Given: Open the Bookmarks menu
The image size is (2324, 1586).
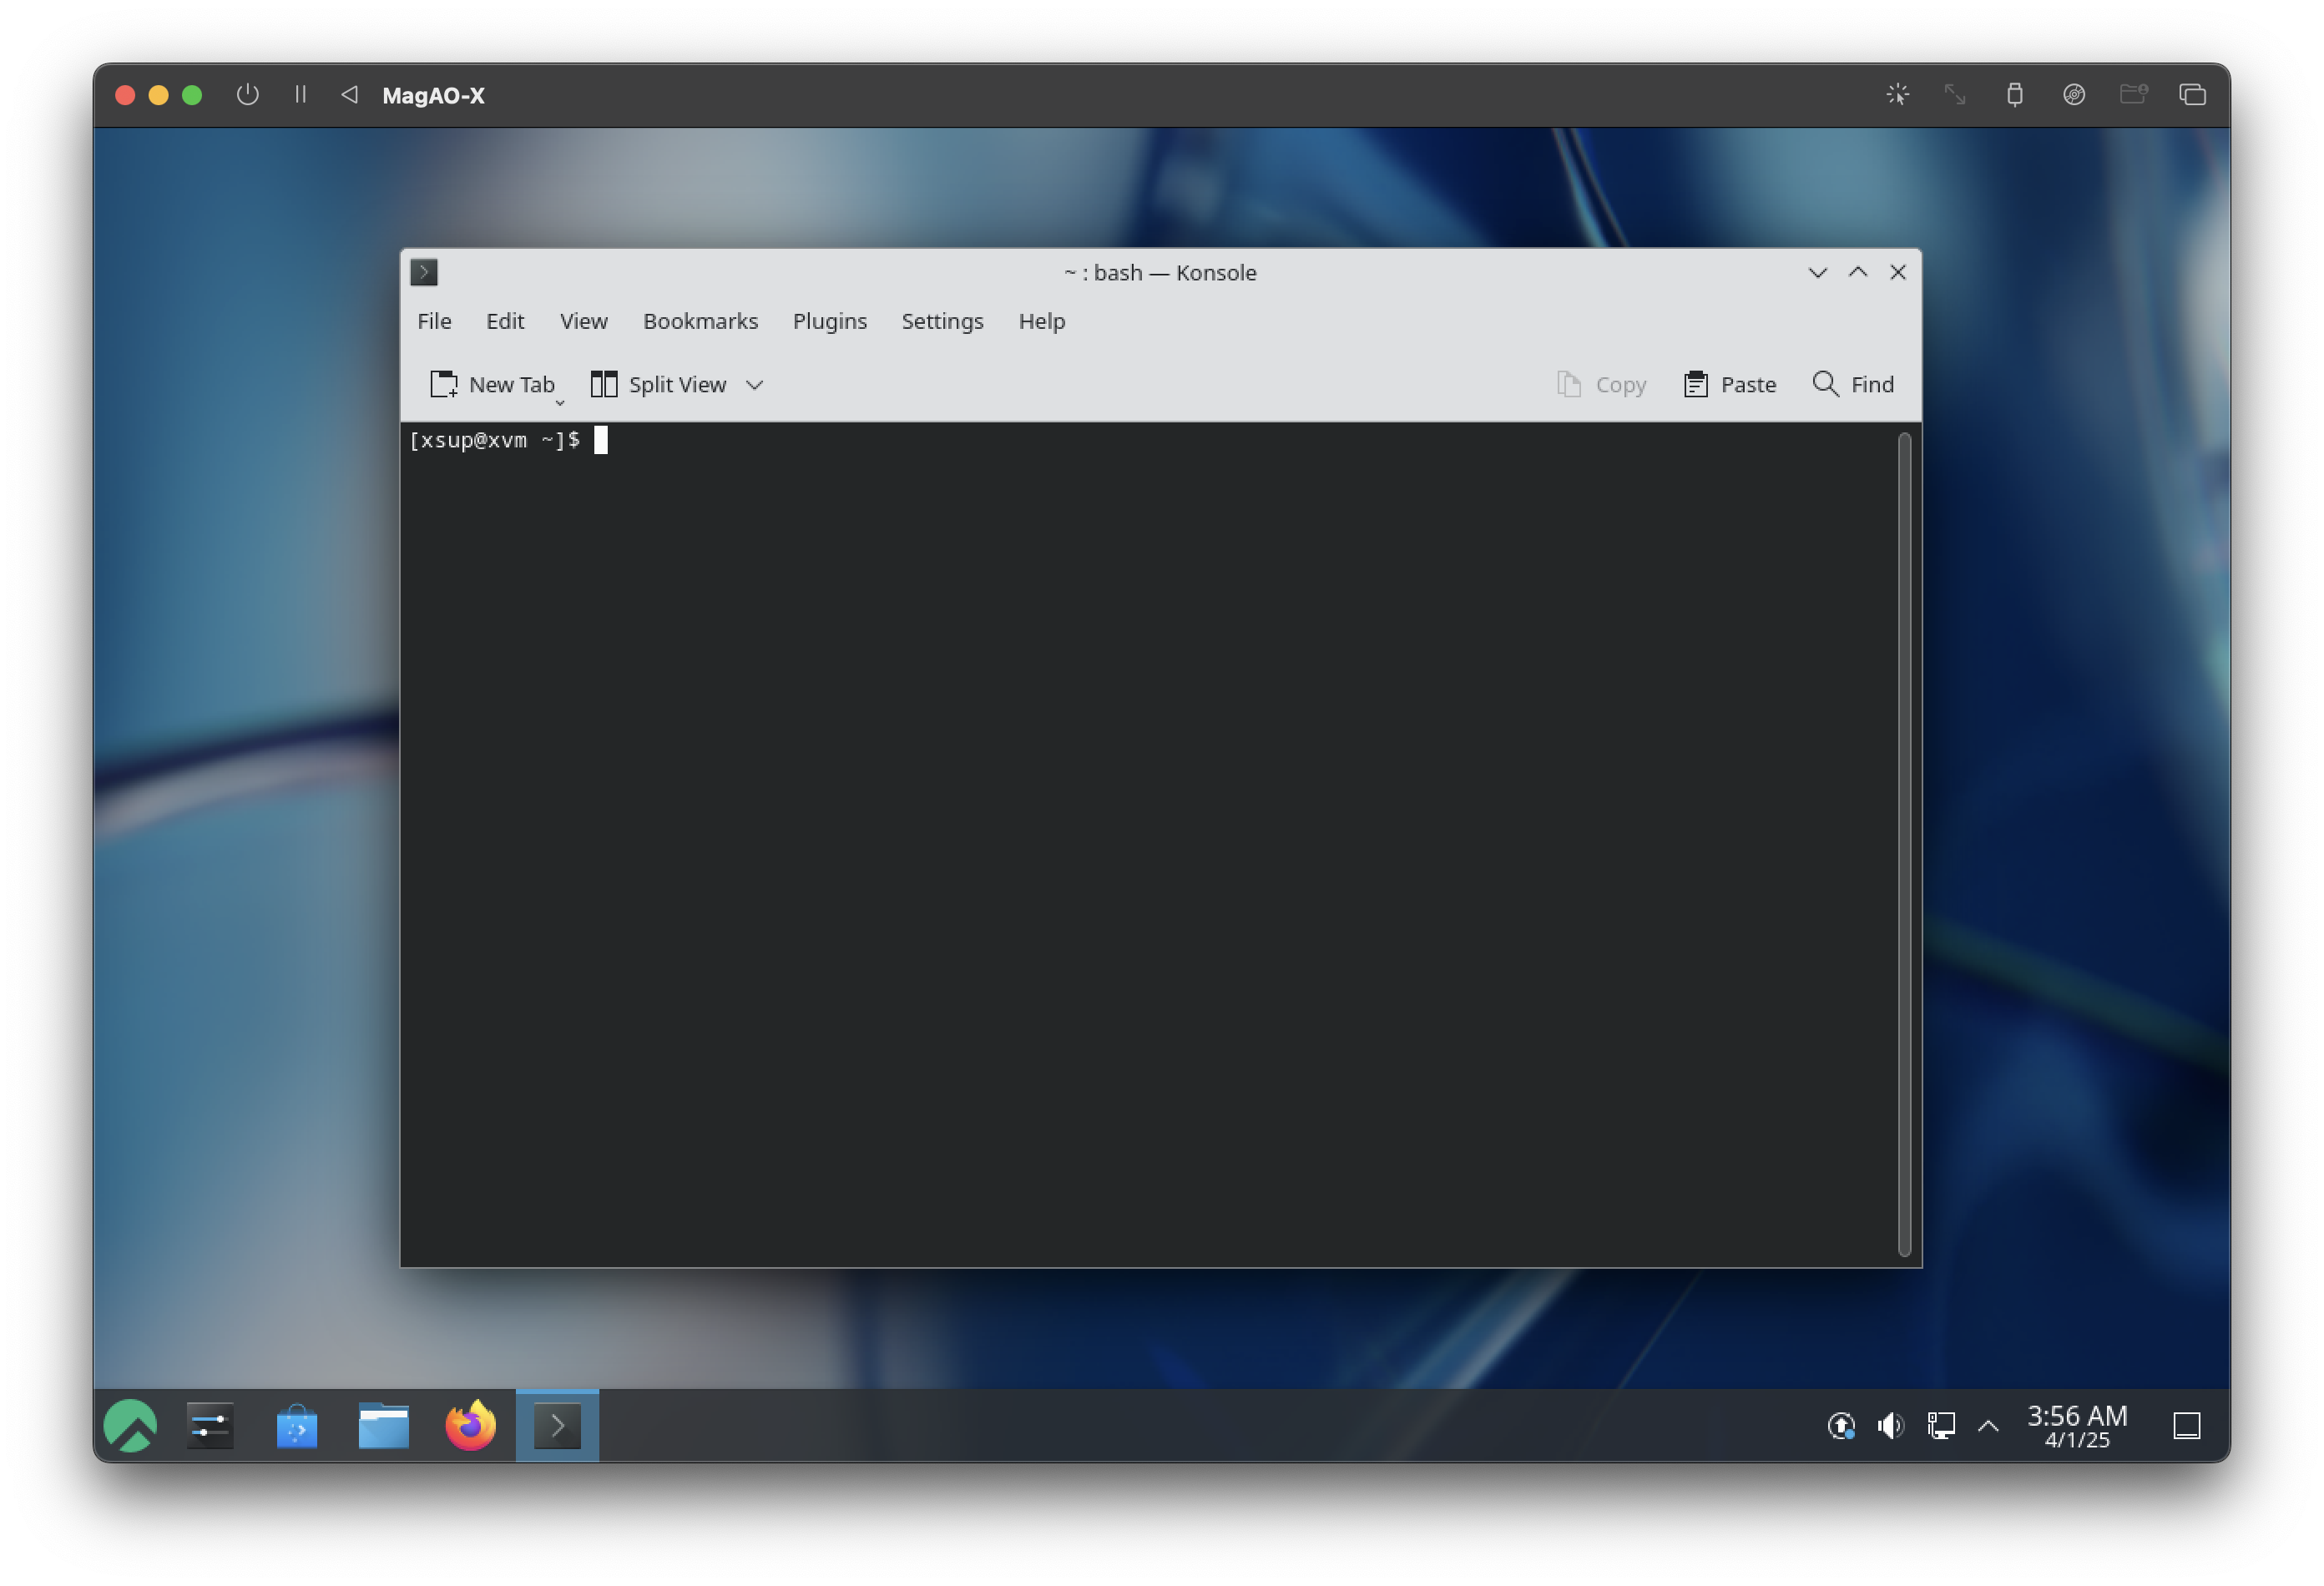Looking at the screenshot, I should (x=700, y=321).
